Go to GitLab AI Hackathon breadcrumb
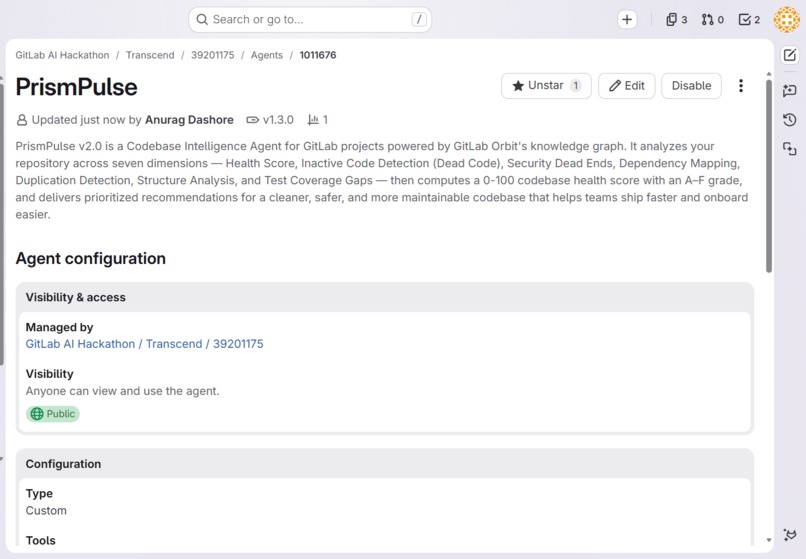This screenshot has width=806, height=559. click(62, 55)
